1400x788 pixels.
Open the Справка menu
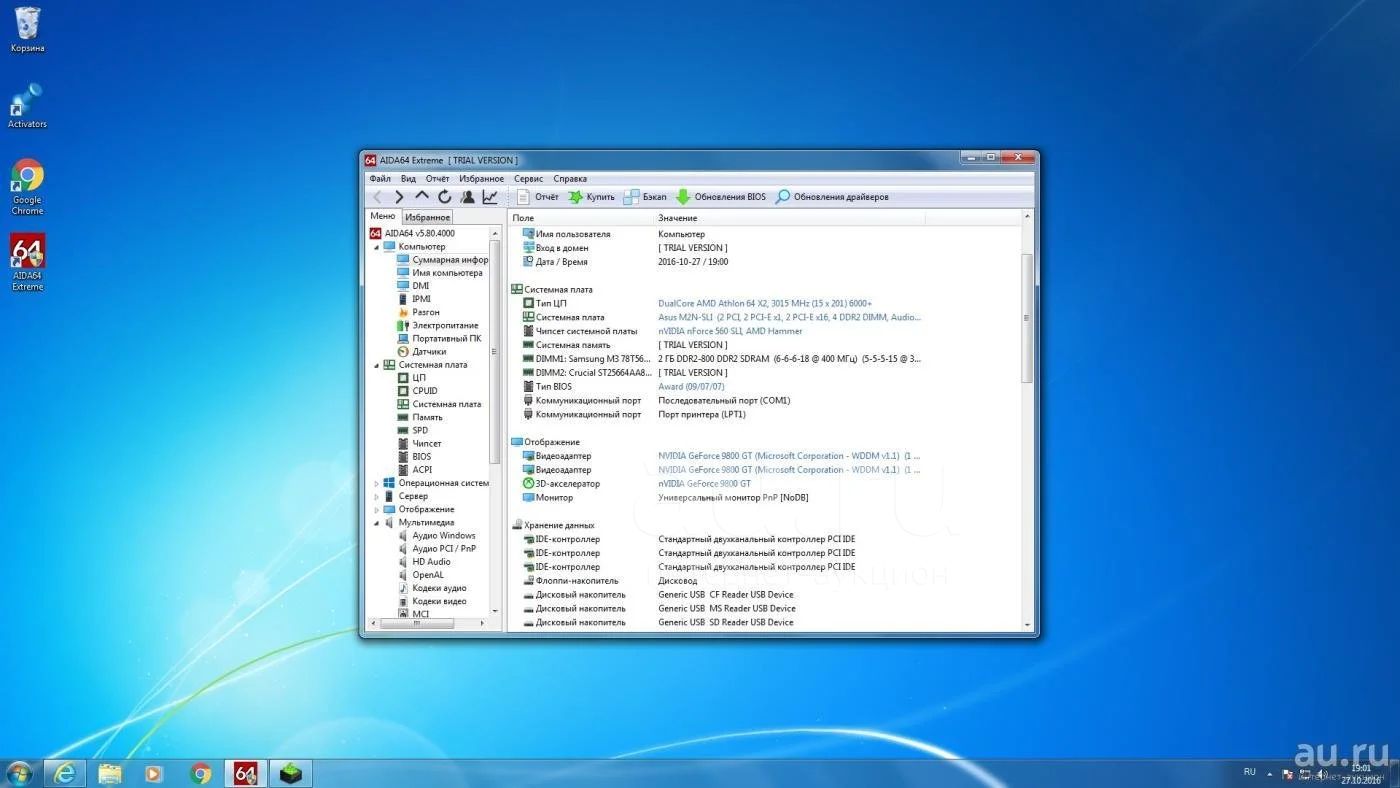click(x=570, y=179)
